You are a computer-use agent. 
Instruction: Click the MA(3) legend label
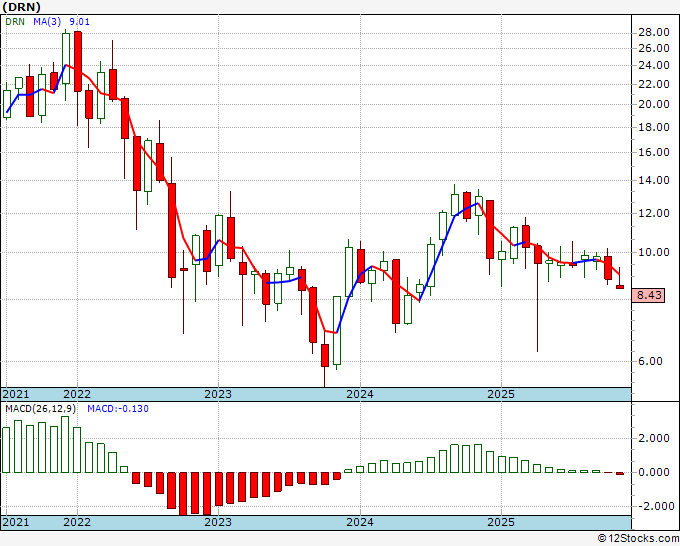click(47, 22)
